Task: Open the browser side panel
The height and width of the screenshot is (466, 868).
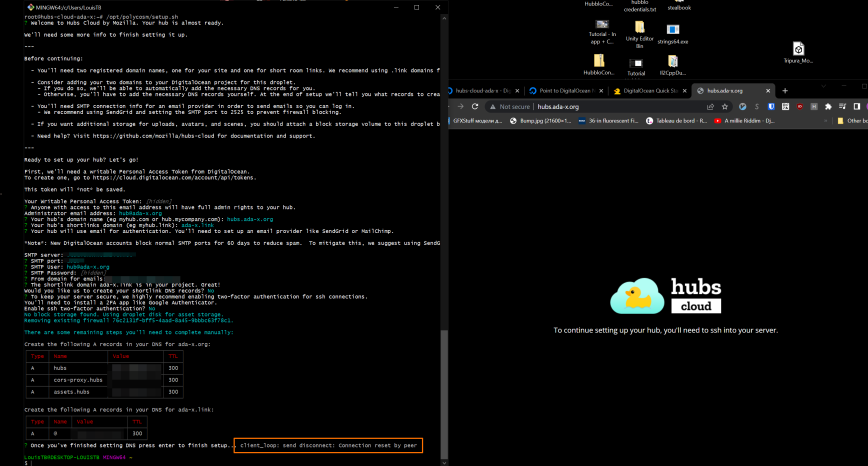Action: pos(856,106)
